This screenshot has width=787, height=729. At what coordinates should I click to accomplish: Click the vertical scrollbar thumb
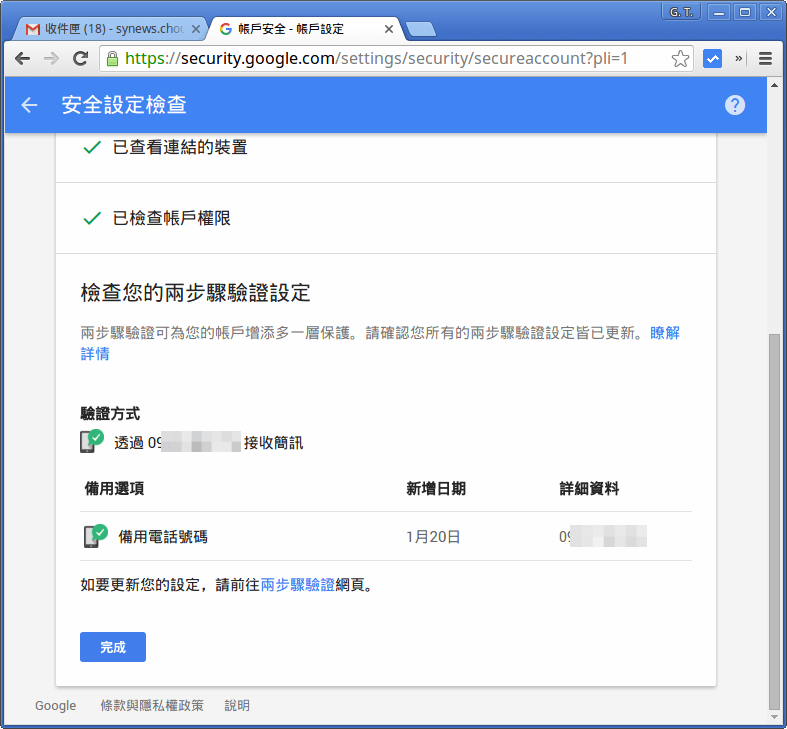774,520
